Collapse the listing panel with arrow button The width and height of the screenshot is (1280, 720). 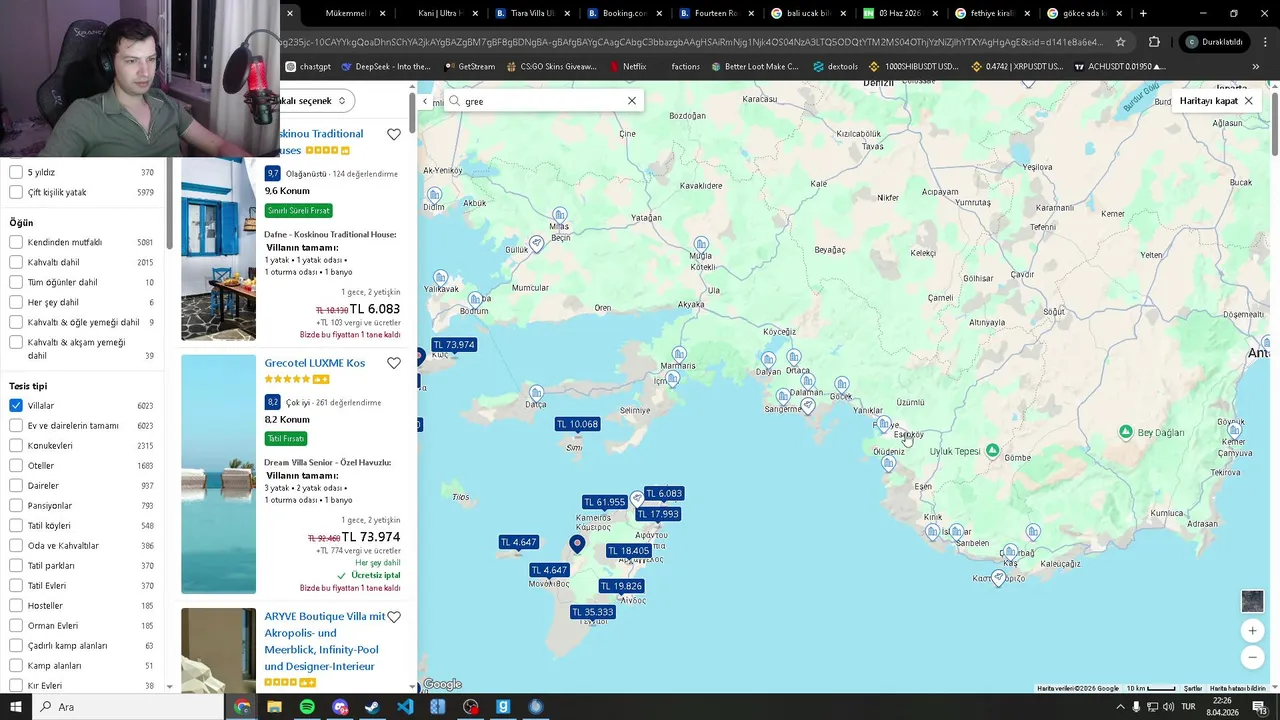pyautogui.click(x=425, y=101)
